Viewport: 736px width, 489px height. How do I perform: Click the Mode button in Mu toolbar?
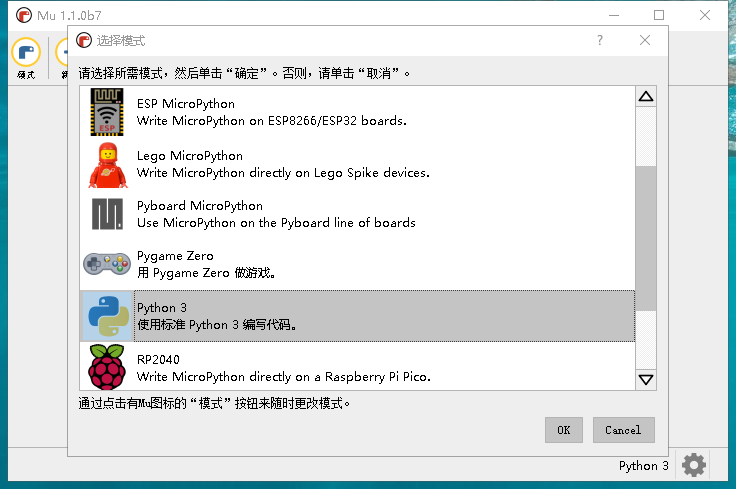[x=26, y=59]
